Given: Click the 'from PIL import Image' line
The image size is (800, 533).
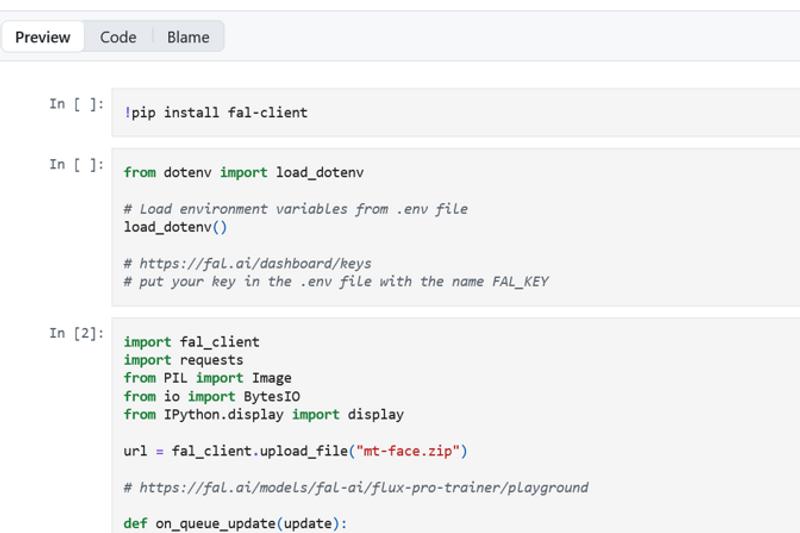Looking at the screenshot, I should pyautogui.click(x=207, y=378).
